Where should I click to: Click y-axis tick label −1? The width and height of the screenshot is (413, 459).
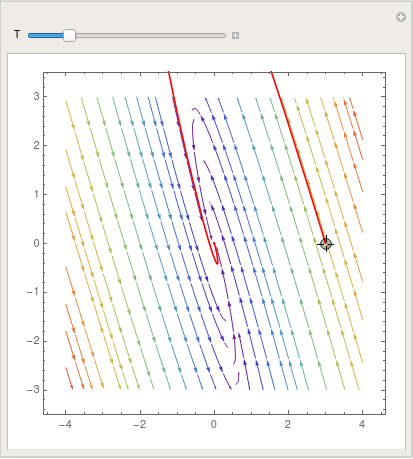click(33, 292)
